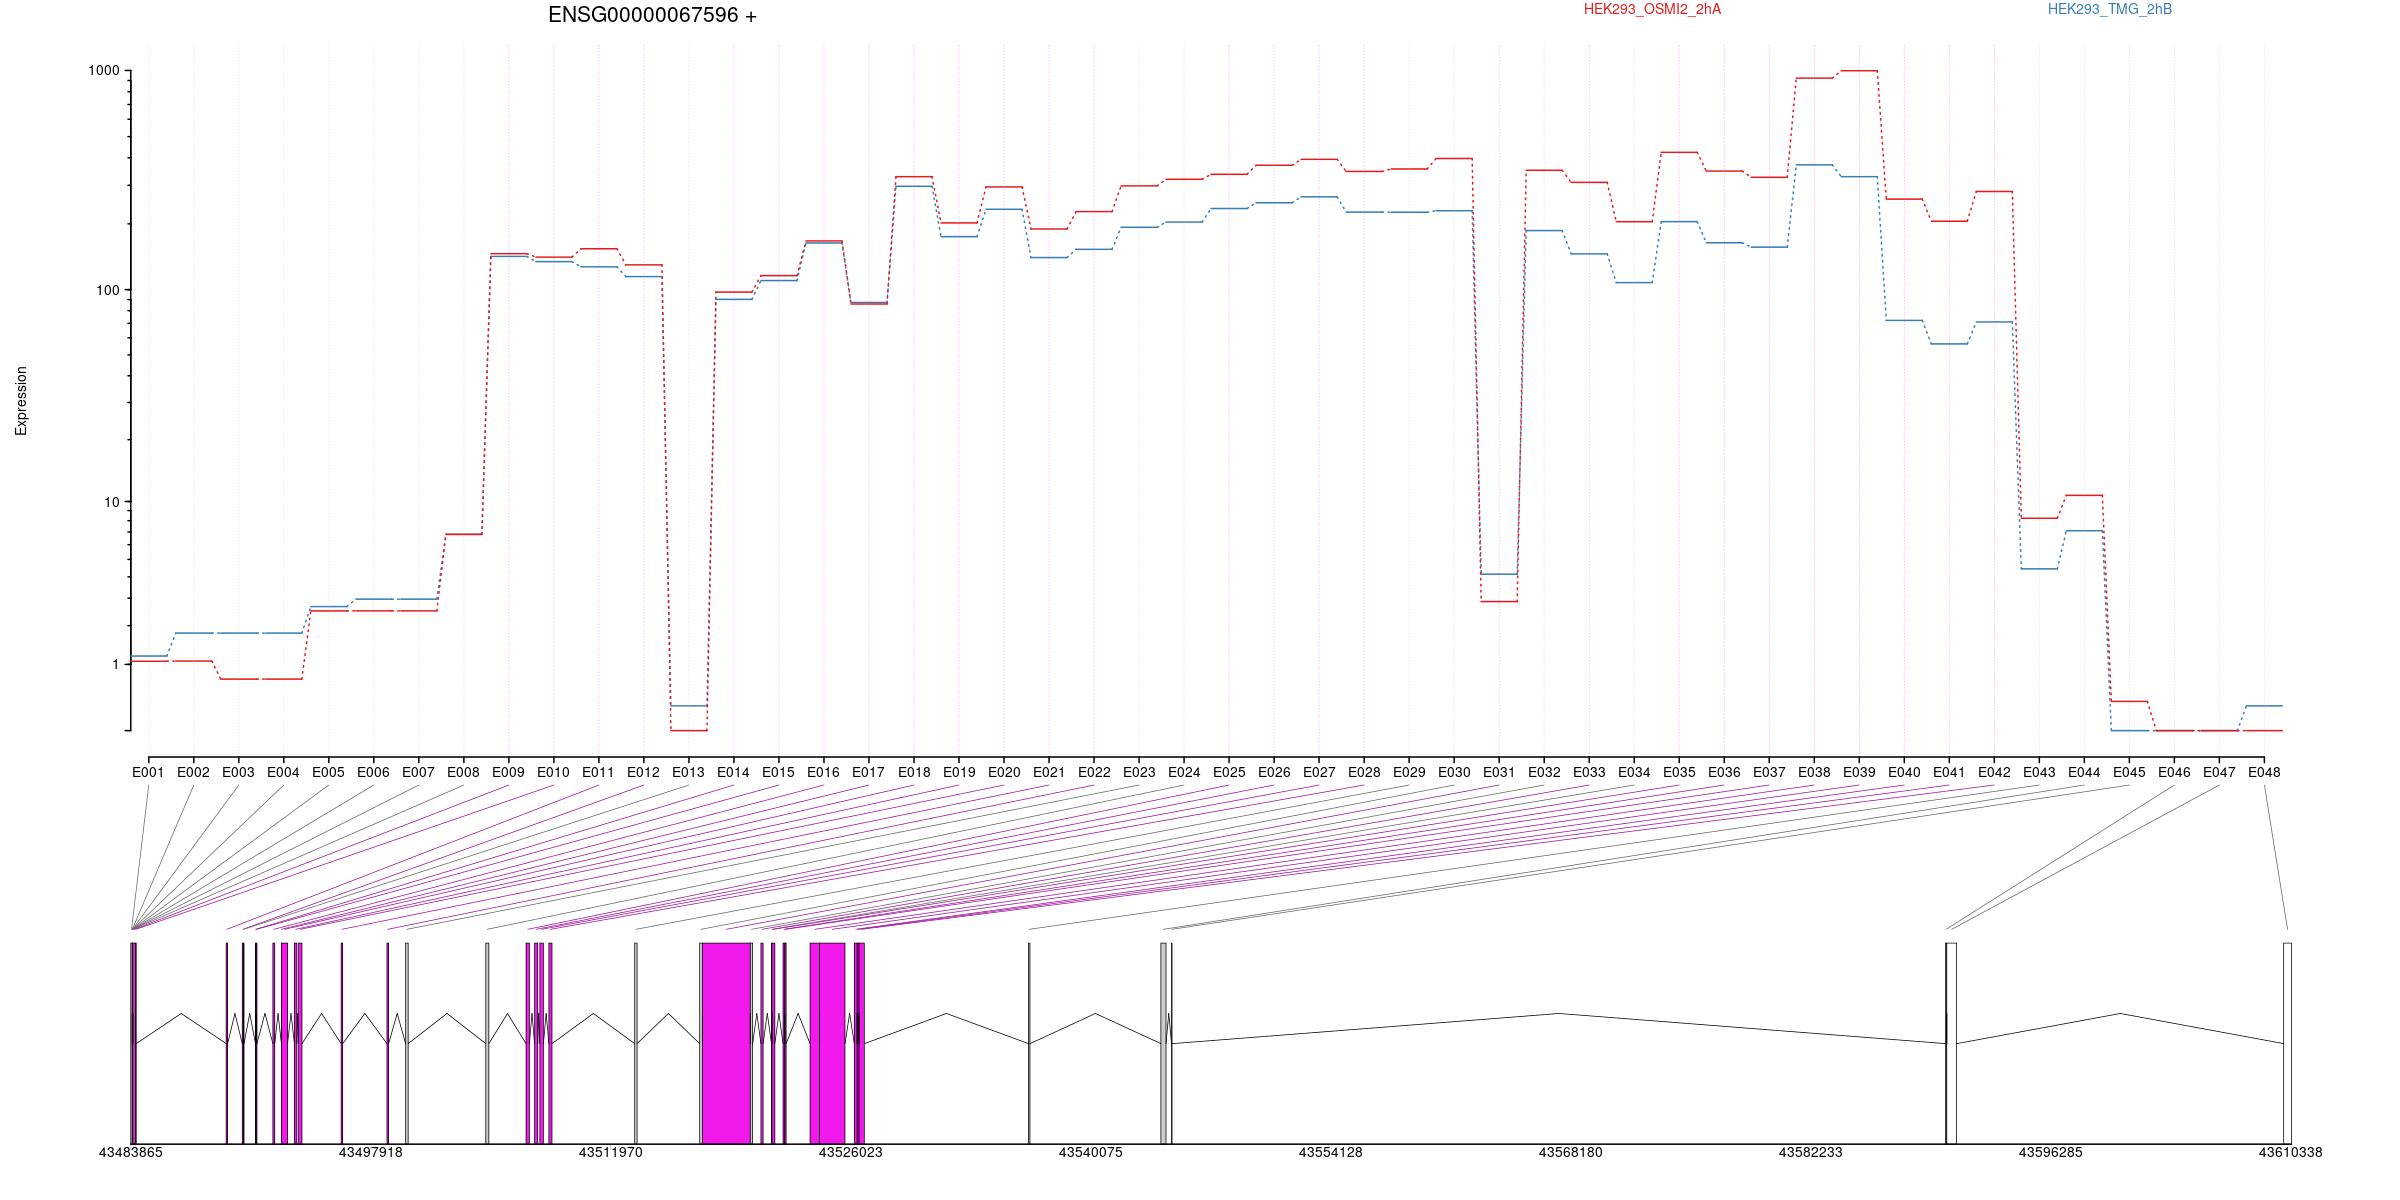Click the widest magenta exon block in the gene model
This screenshot has height=1200, width=2400.
click(726, 1043)
